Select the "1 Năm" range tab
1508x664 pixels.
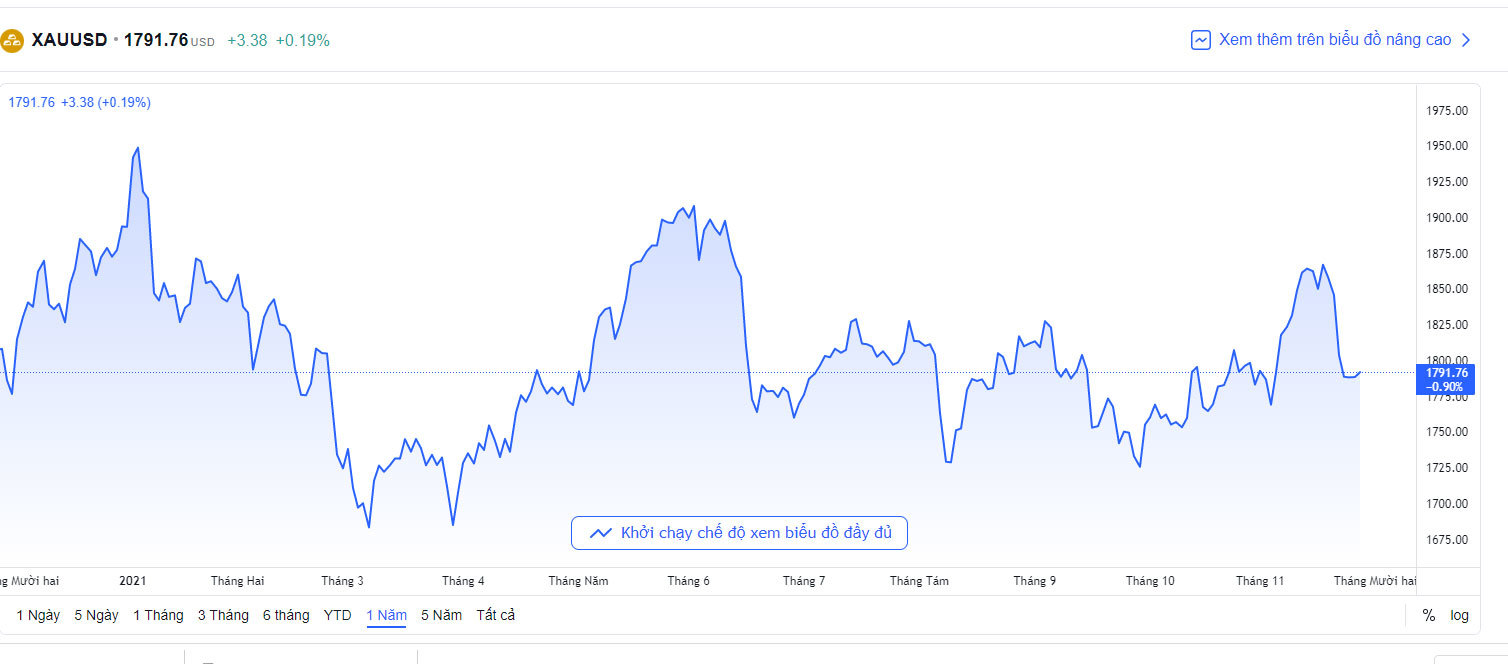[x=386, y=615]
